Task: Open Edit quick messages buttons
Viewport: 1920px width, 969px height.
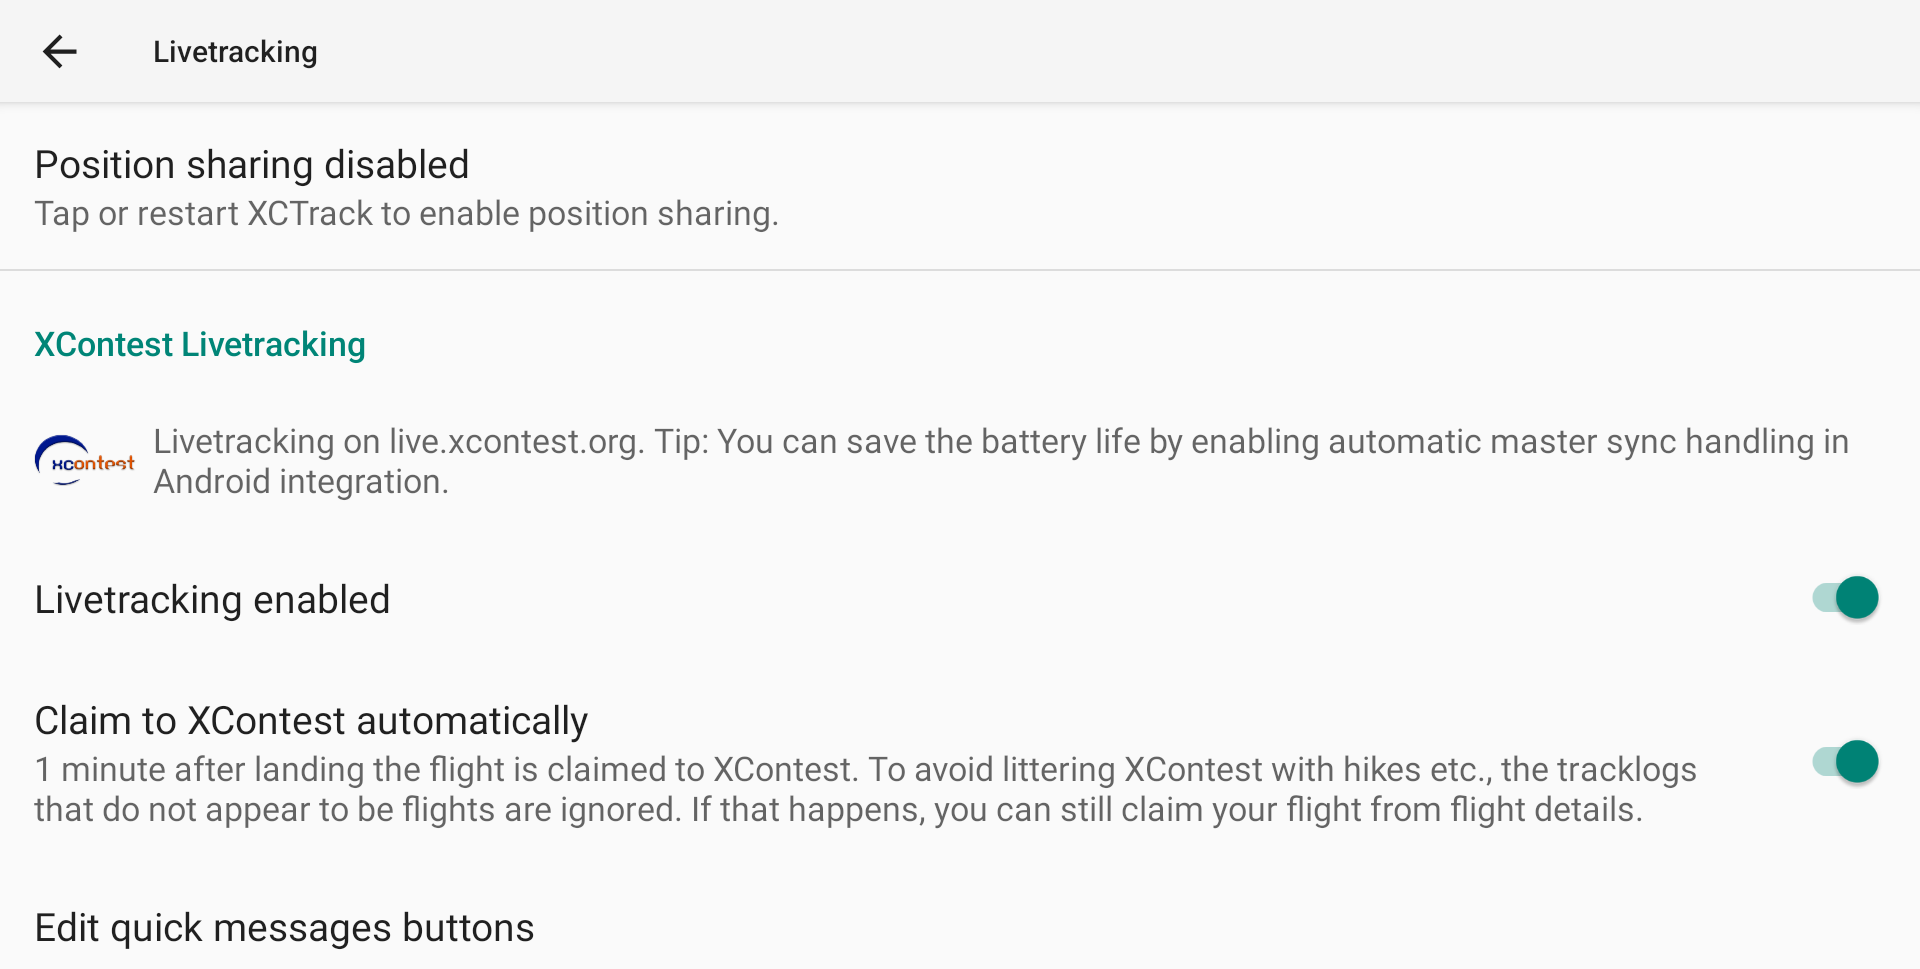Action: tap(960, 928)
